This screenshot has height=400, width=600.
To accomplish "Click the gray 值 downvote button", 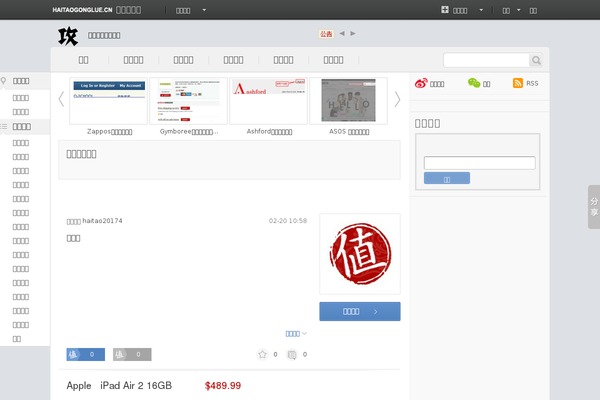I will tap(132, 354).
